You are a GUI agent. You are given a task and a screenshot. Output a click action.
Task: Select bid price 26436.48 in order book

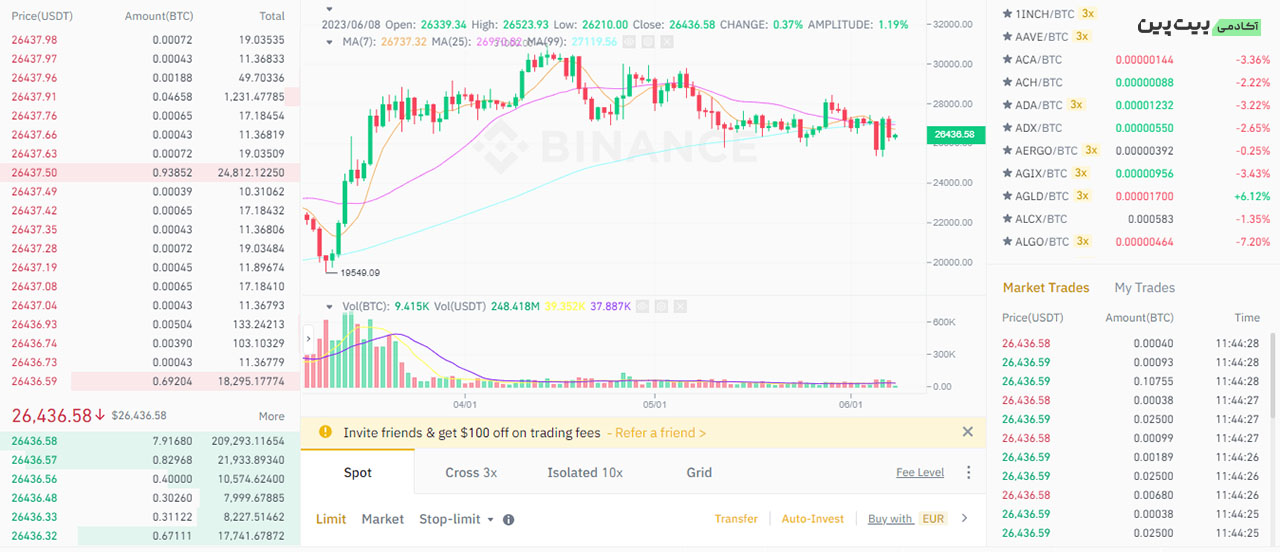[34, 498]
